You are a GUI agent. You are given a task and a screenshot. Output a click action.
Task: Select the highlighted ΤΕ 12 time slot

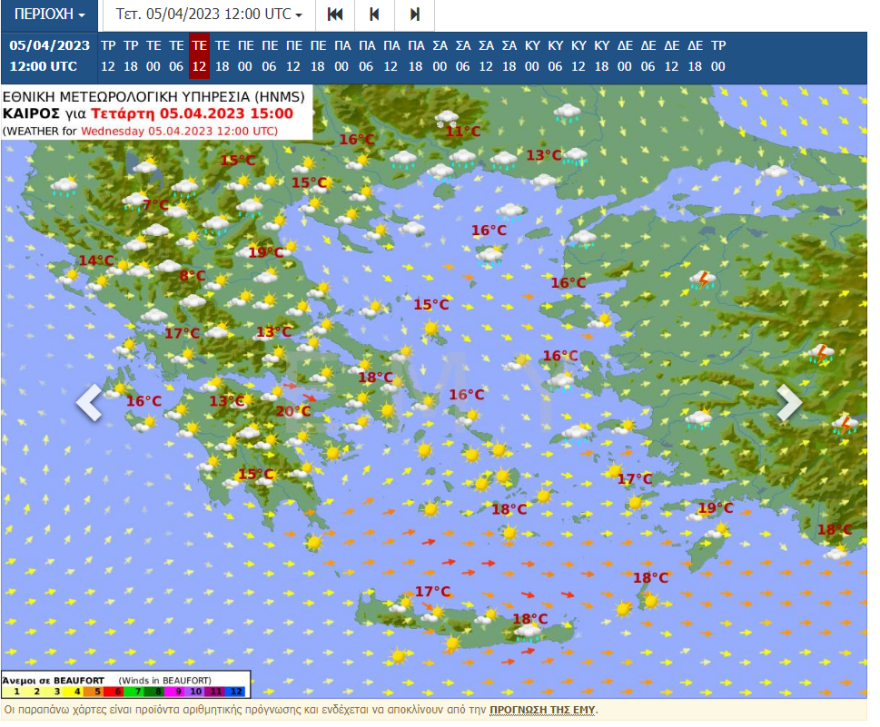coord(199,56)
